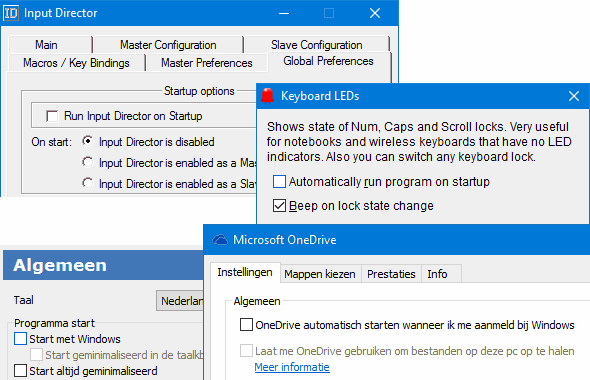Open the Meer informatie link
Screen dimensions: 590x380
coord(292,367)
